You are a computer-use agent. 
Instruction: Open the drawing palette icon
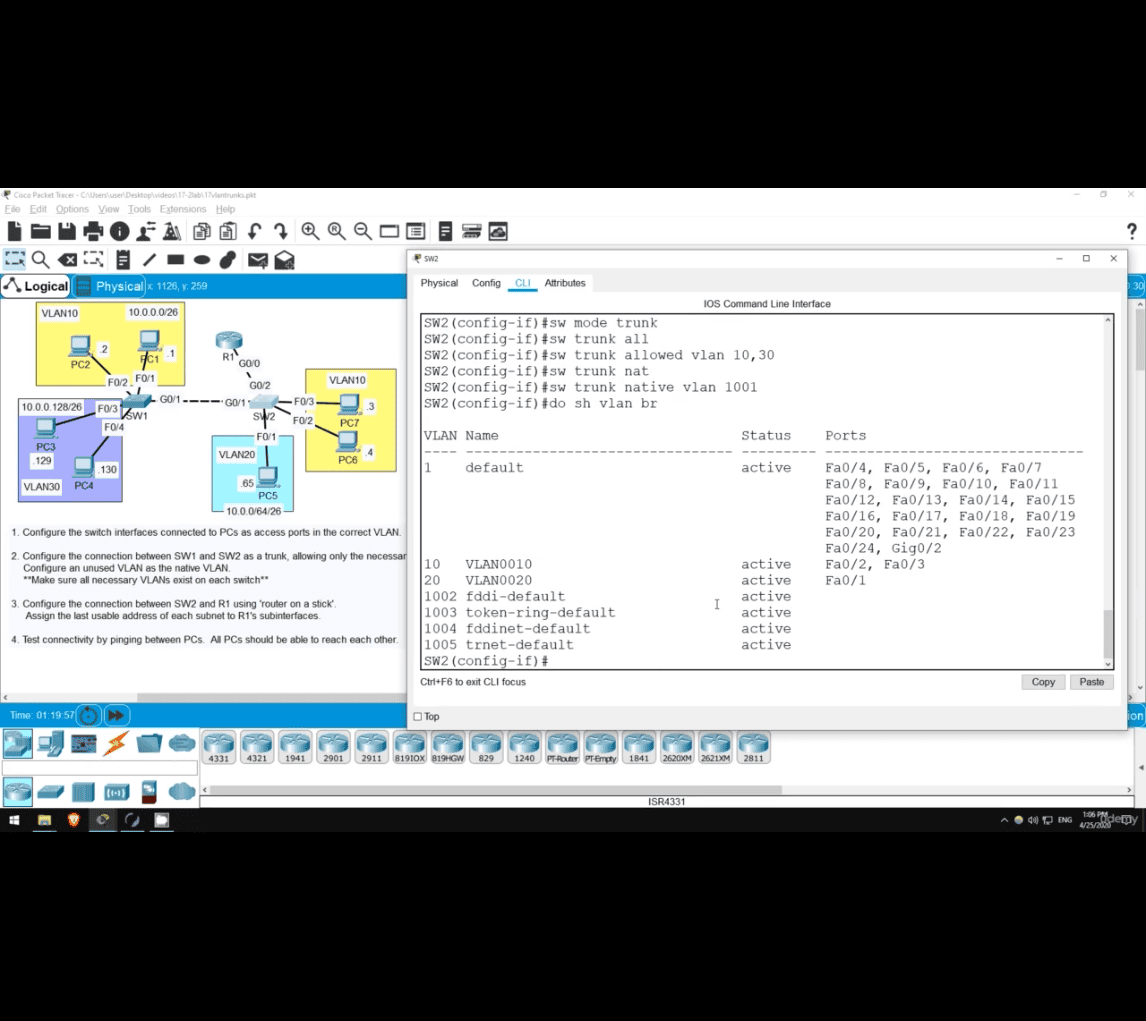[389, 232]
